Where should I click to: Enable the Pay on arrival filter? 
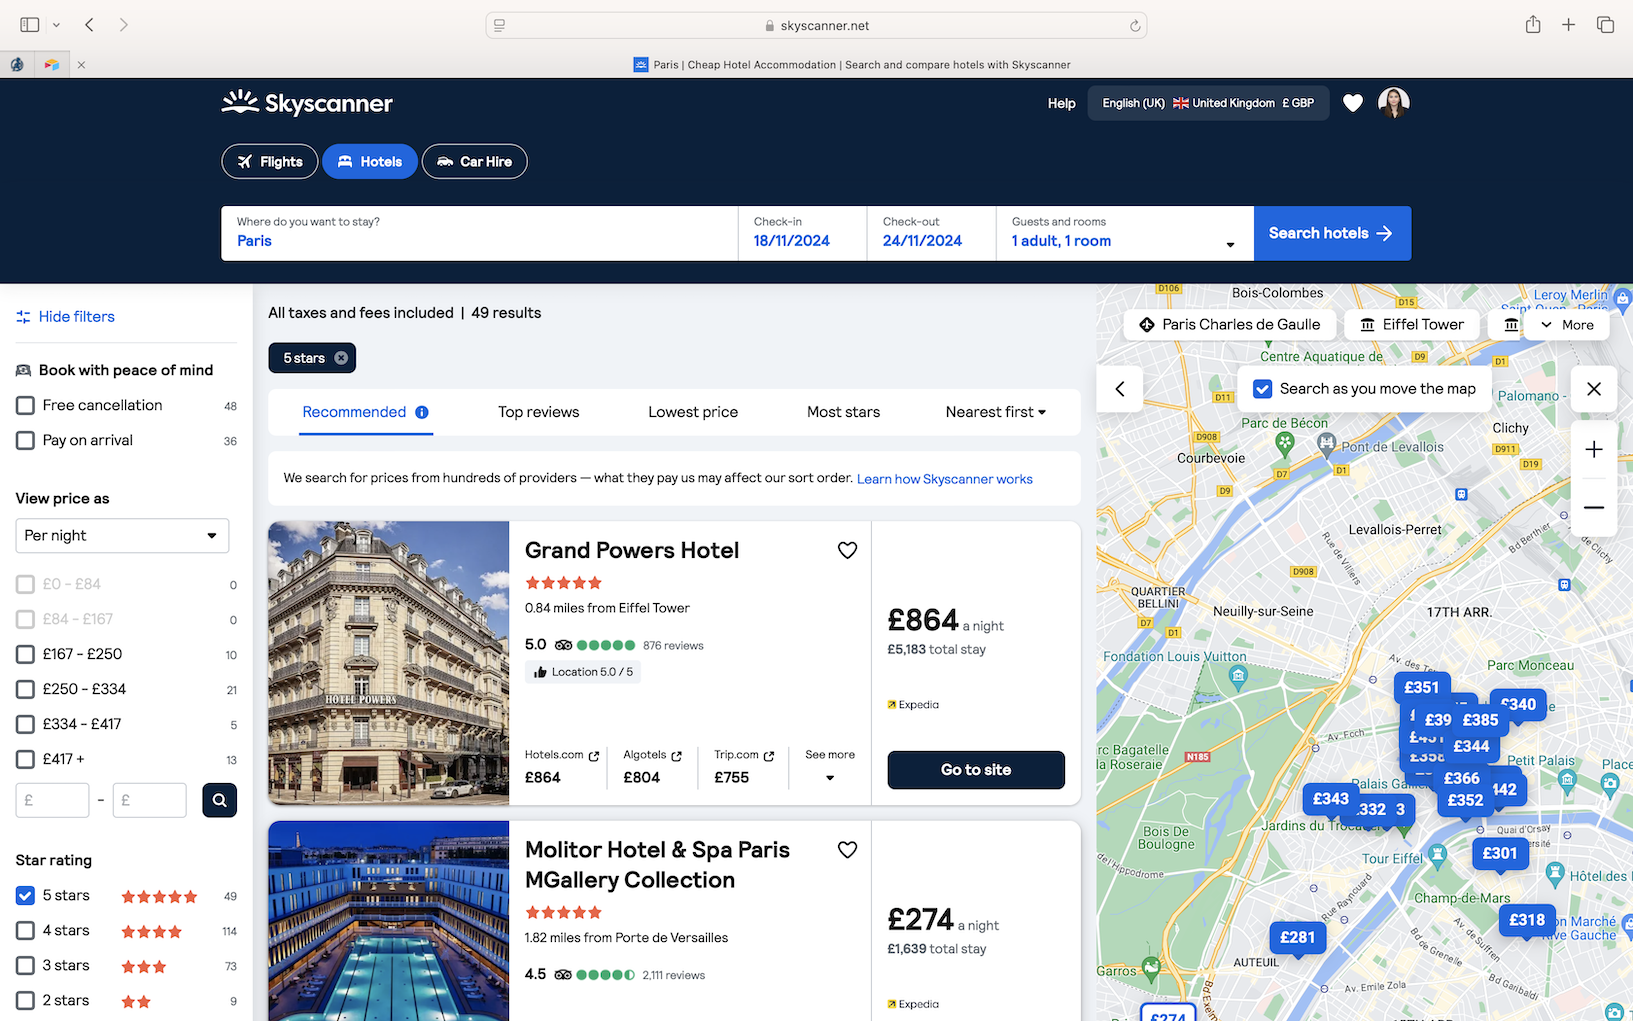(x=25, y=440)
